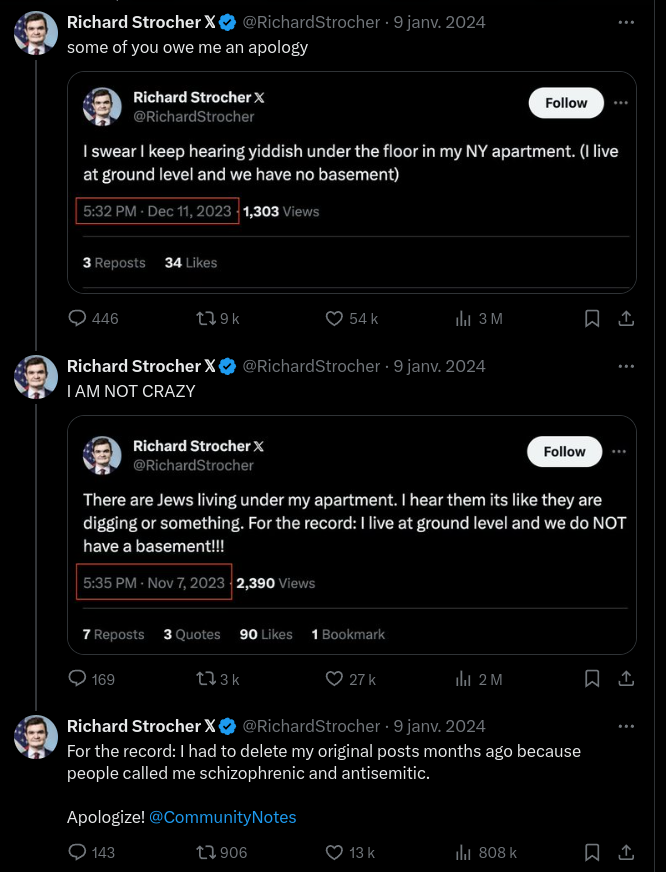The width and height of the screenshot is (666, 872).
Task: Share the 'I AM NOT CRAZY' tweet
Action: (x=626, y=678)
